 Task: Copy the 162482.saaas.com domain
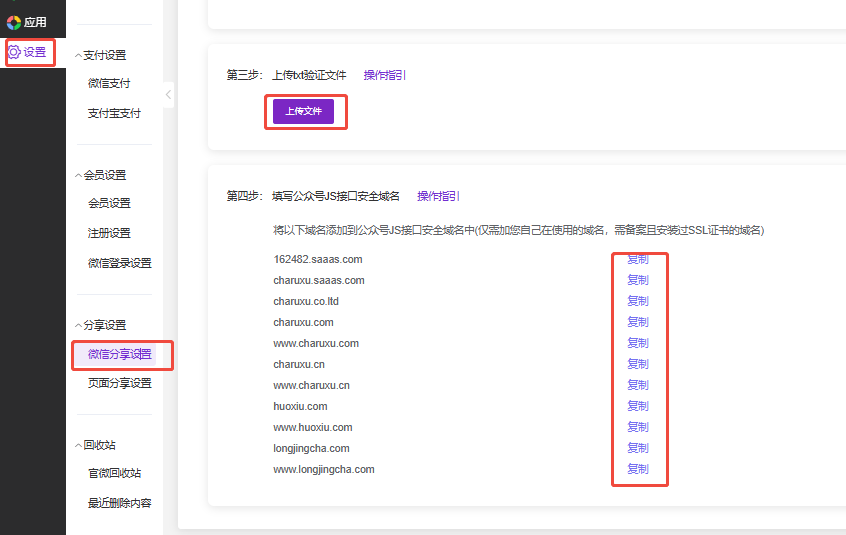point(637,259)
